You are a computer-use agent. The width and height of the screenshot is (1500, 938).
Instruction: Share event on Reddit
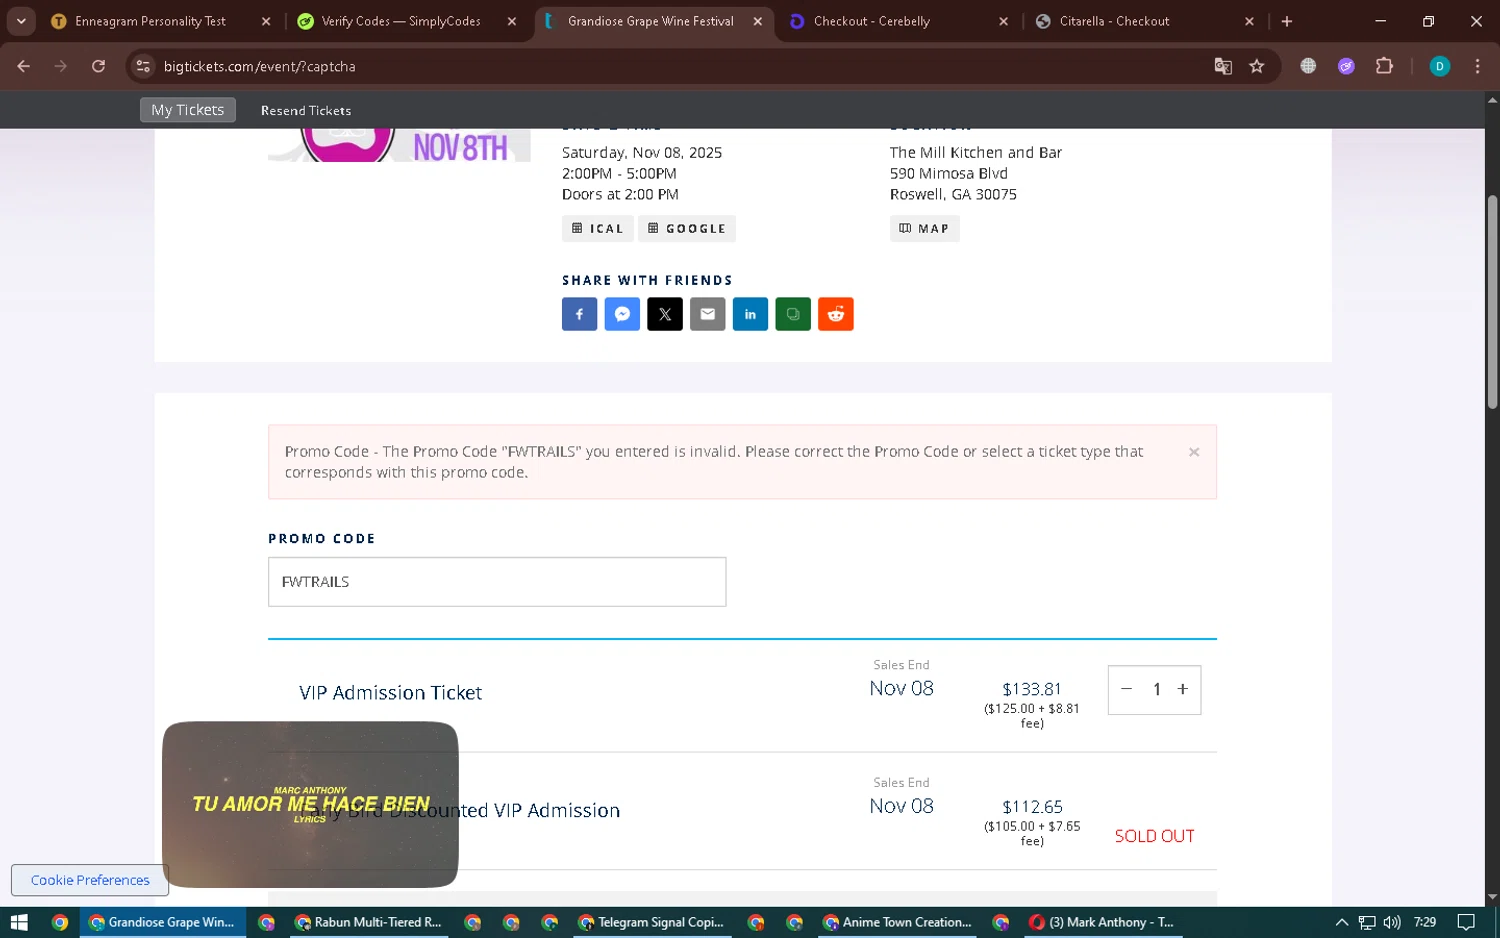pyautogui.click(x=836, y=314)
